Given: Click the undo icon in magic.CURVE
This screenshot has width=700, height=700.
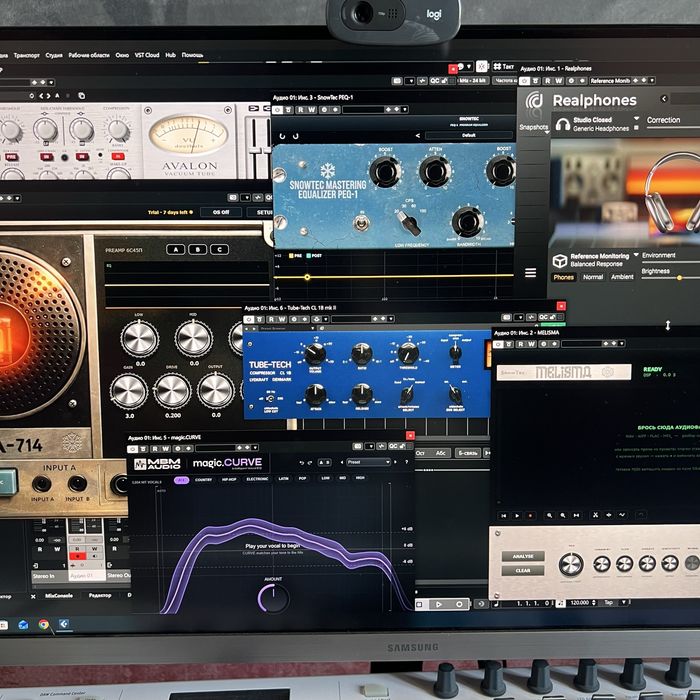Looking at the screenshot, I should 302,462.
